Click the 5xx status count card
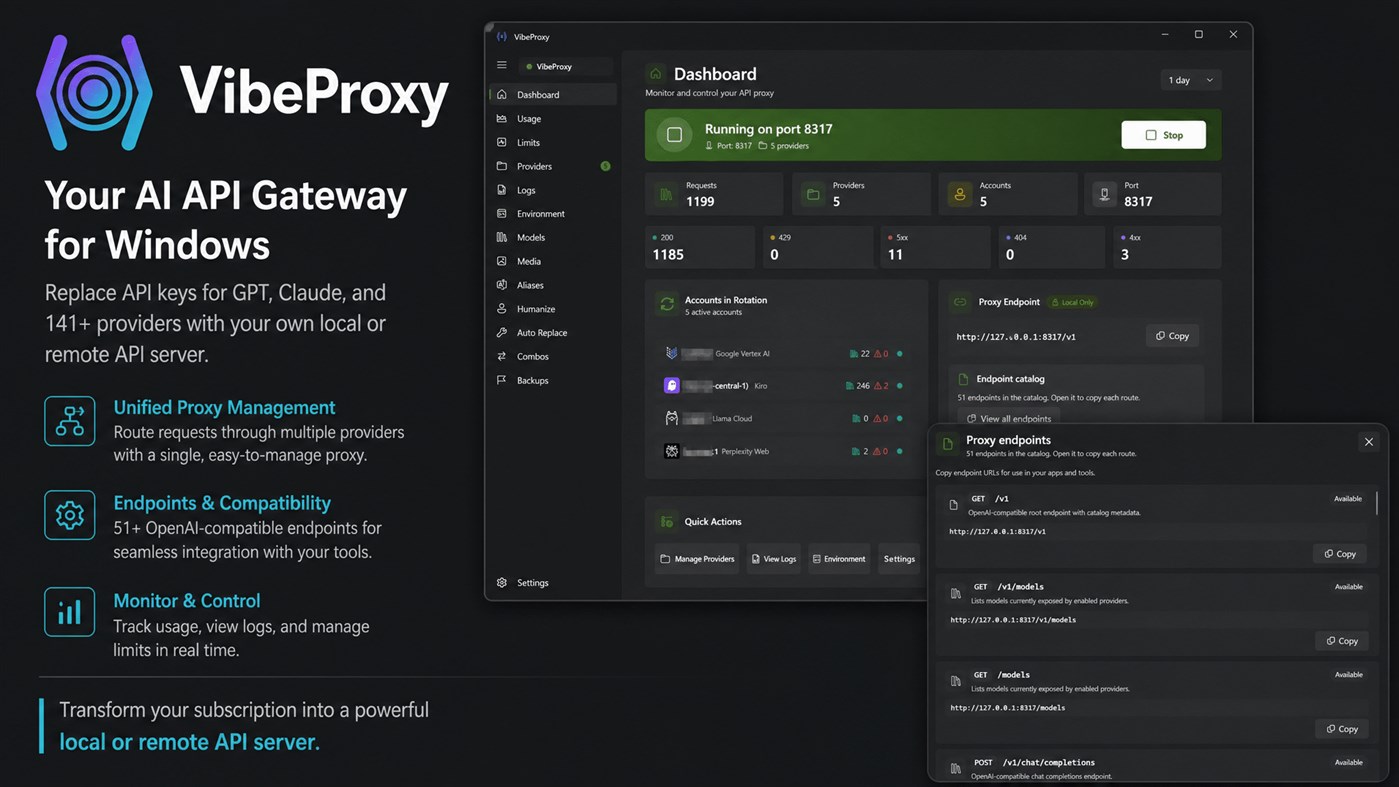This screenshot has width=1399, height=787. [x=935, y=247]
